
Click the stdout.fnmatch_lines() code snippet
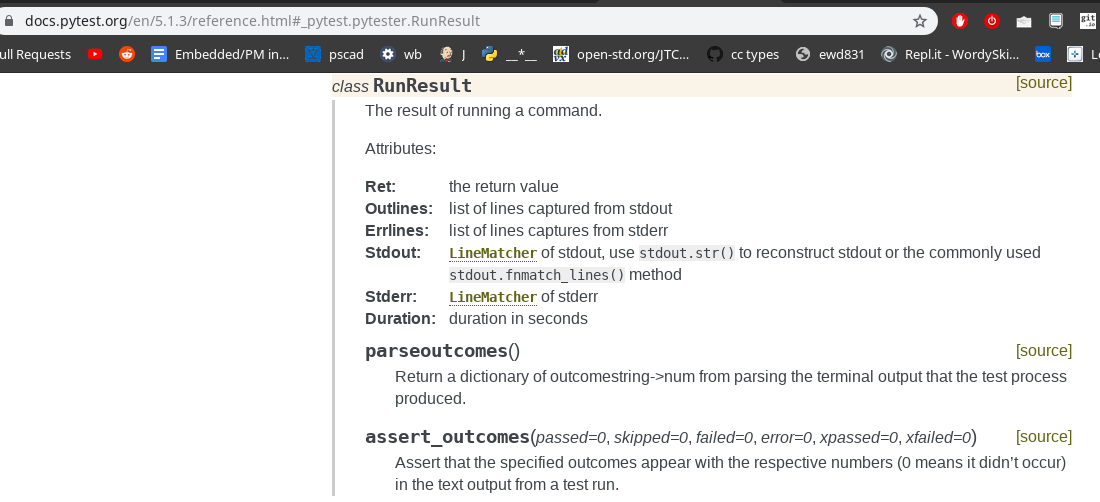[537, 275]
